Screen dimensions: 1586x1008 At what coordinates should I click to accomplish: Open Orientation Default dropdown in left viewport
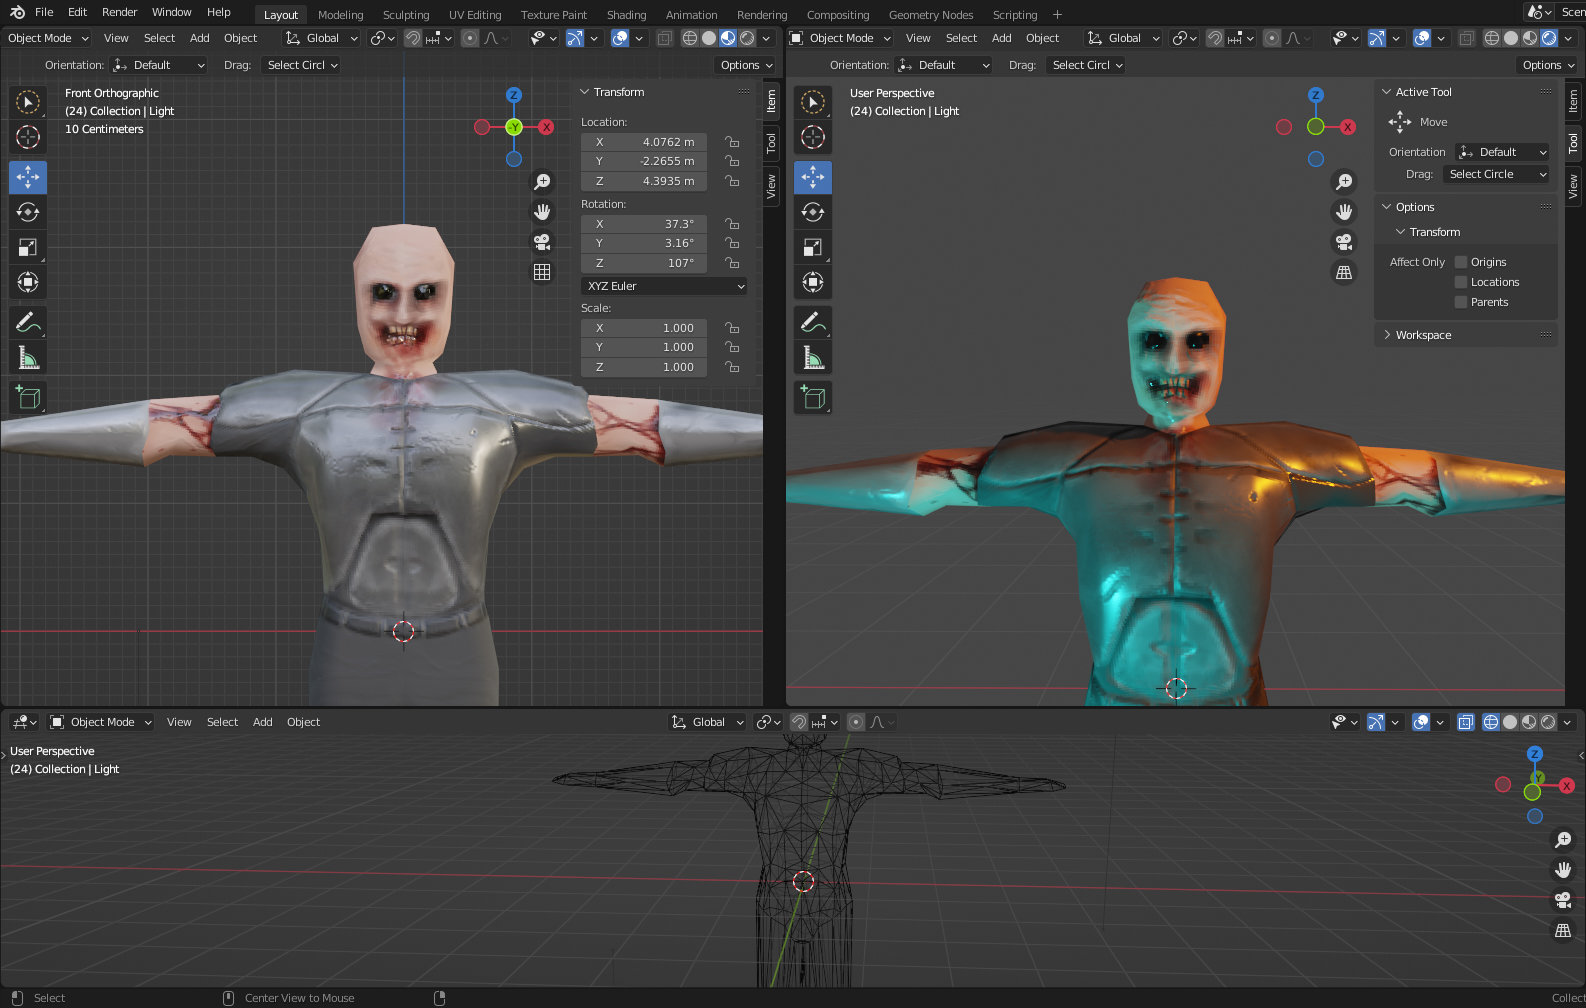[x=160, y=65]
